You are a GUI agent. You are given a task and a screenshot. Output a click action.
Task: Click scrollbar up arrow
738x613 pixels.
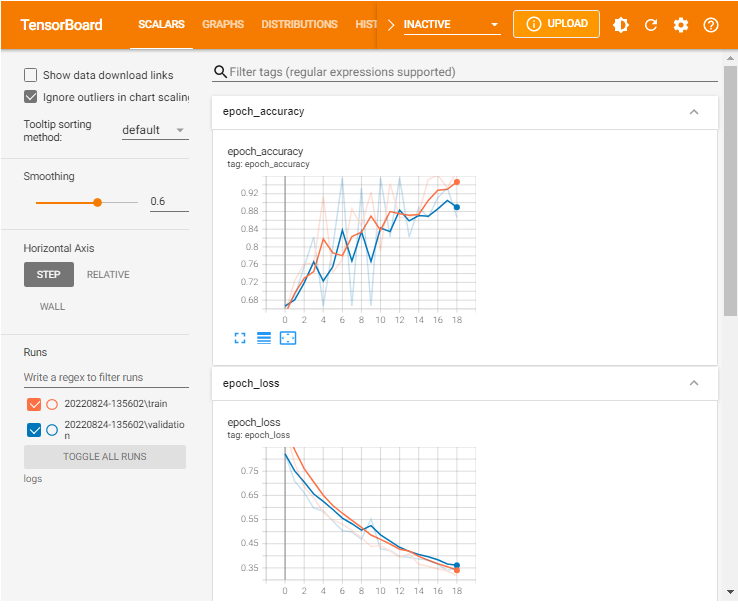pyautogui.click(x=730, y=58)
